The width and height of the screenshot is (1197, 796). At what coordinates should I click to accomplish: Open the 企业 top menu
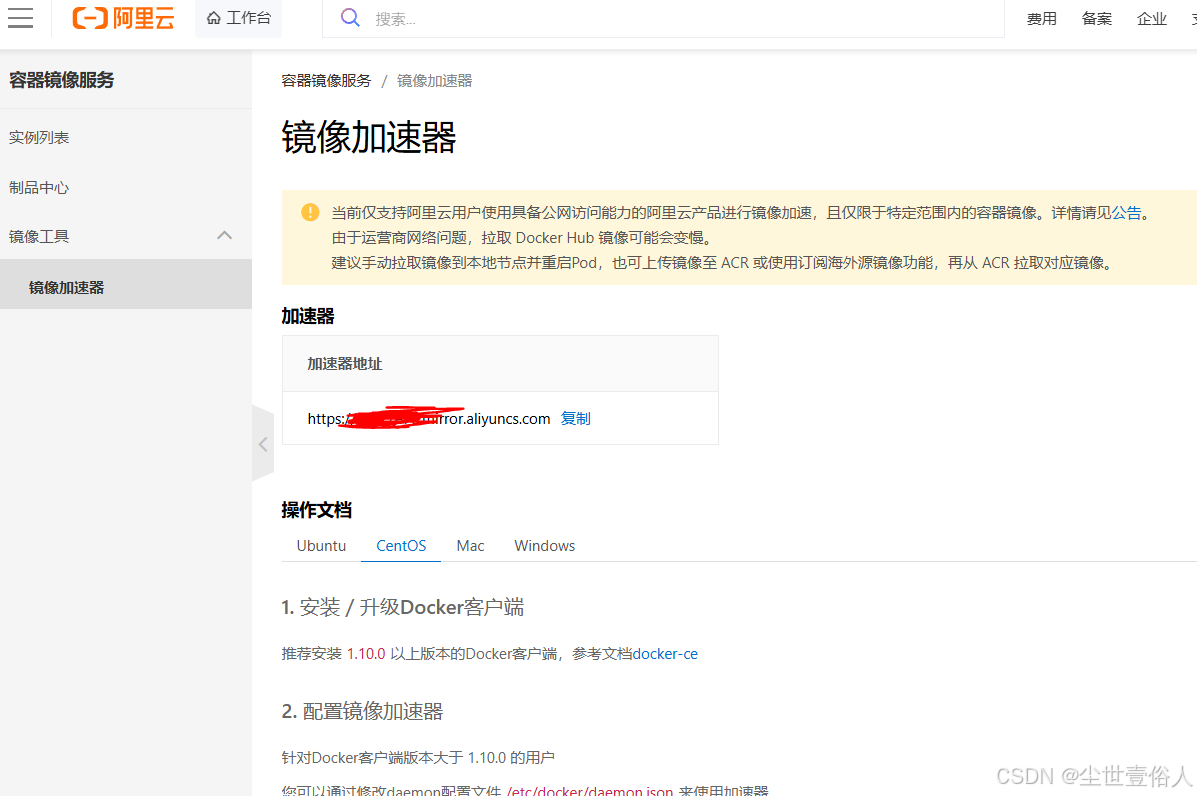click(x=1151, y=19)
